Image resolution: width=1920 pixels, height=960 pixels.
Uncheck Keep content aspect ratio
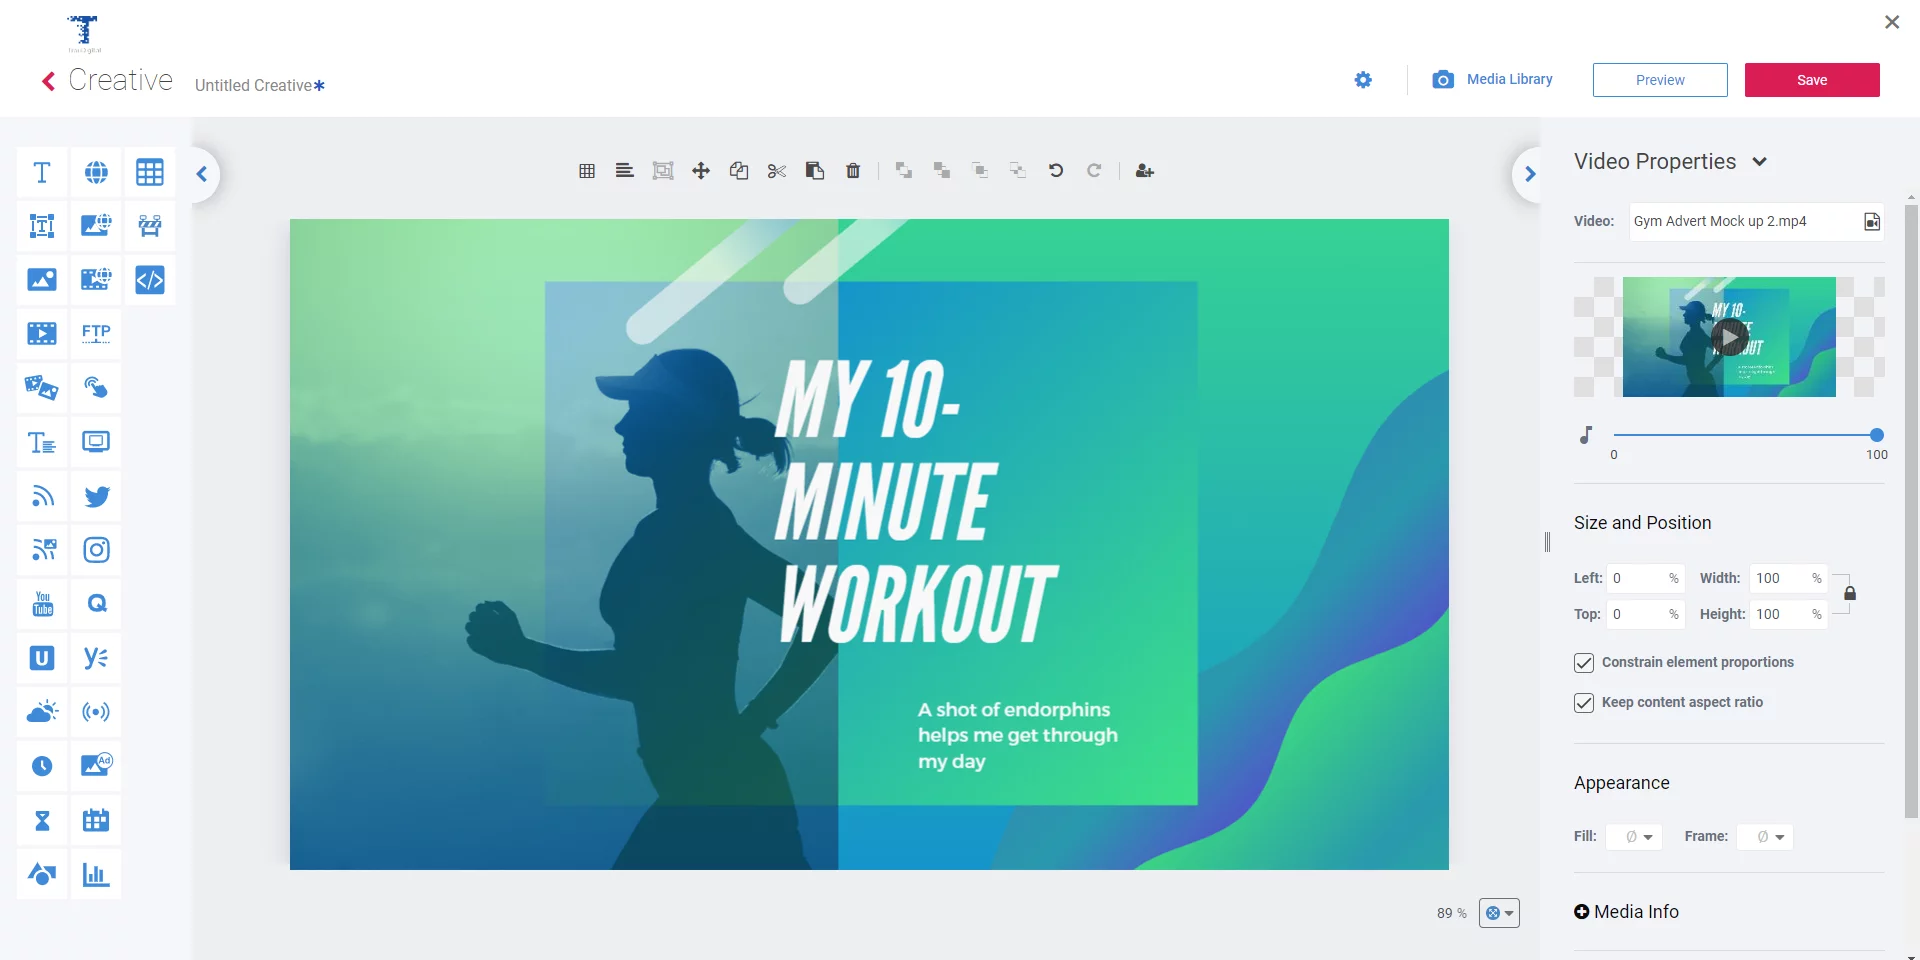pyautogui.click(x=1584, y=703)
